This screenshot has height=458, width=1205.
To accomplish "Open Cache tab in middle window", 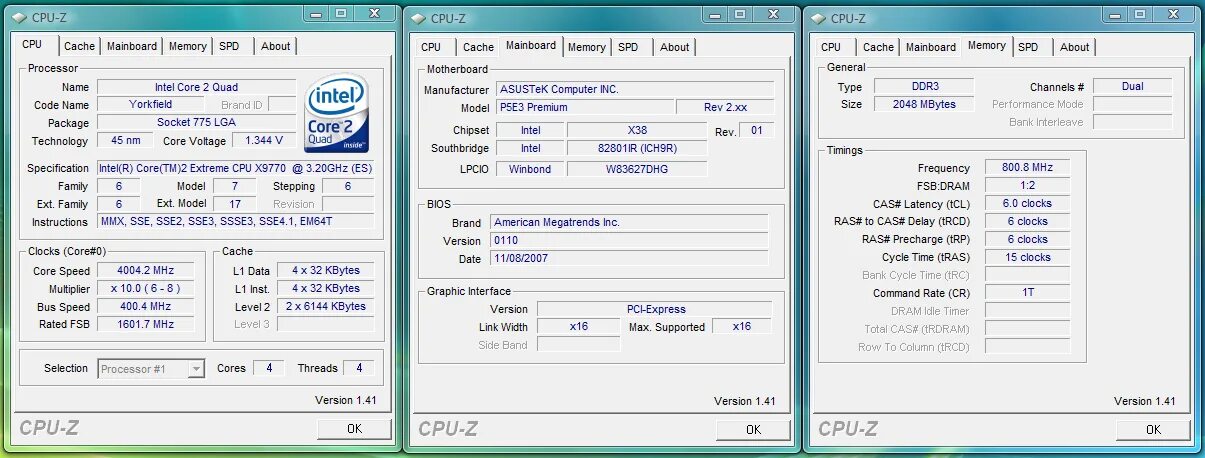I will (x=478, y=47).
